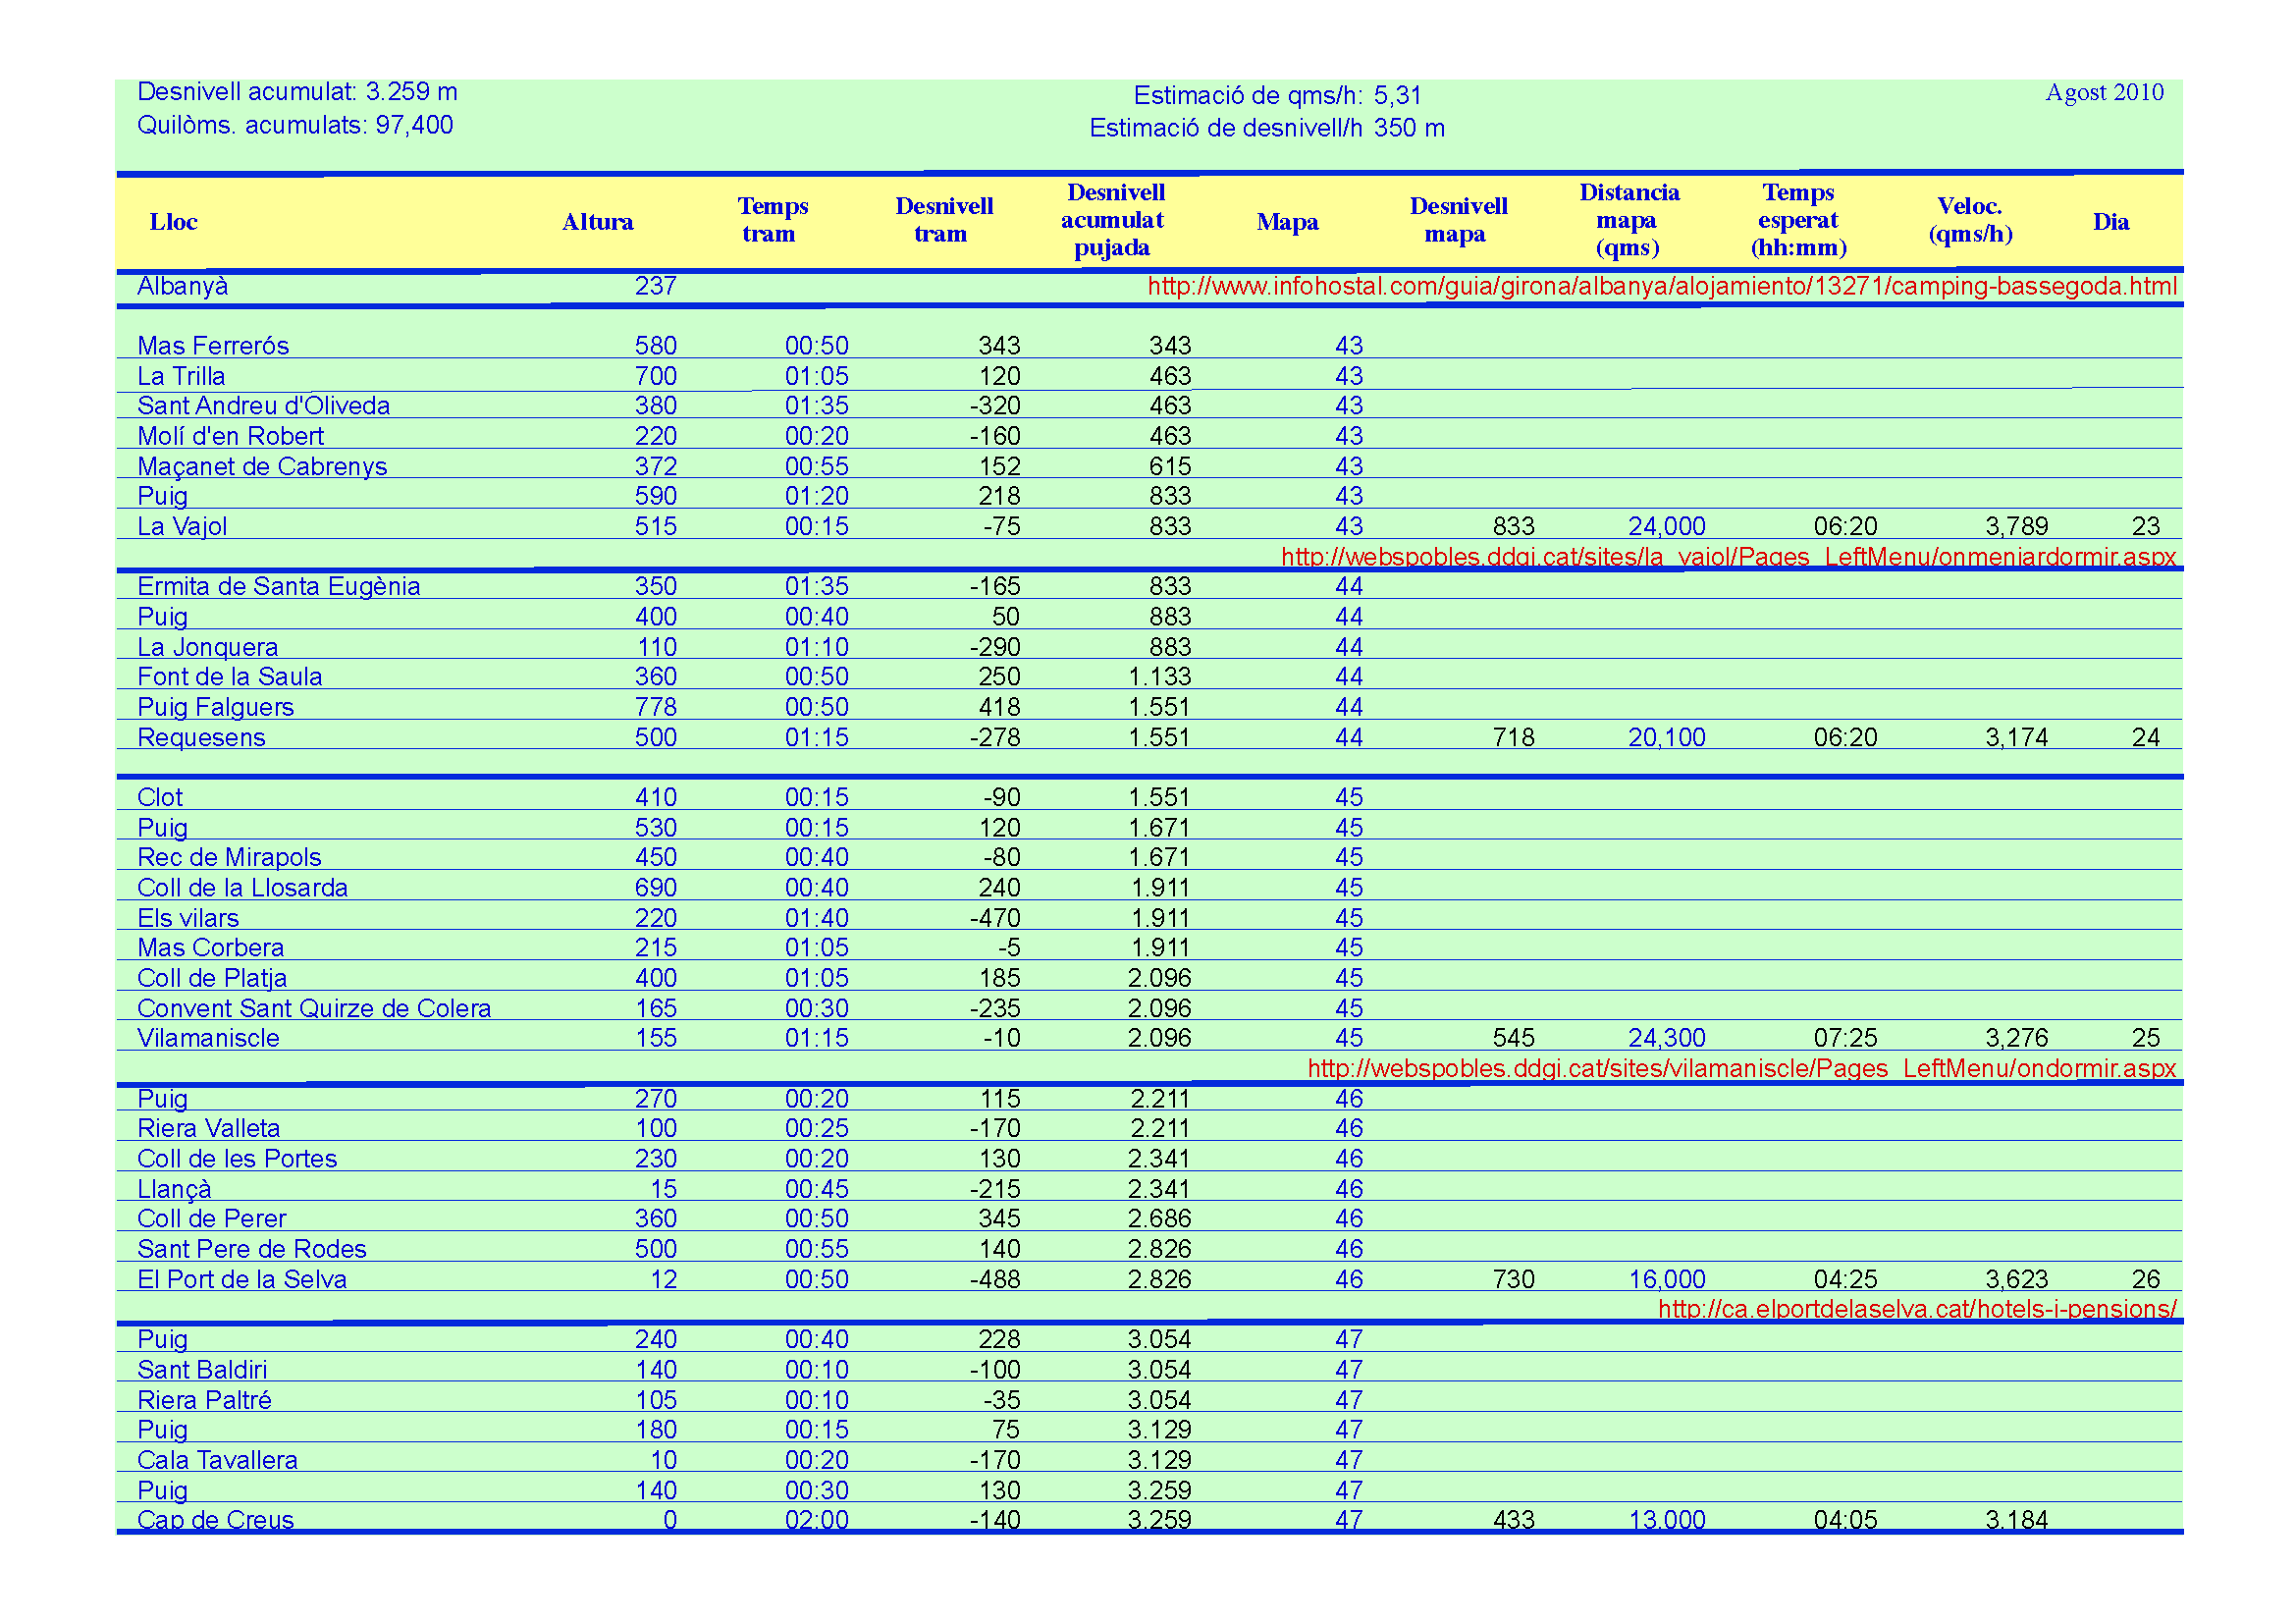
Task: Select the Mas Corbera place name
Action: coord(210,948)
